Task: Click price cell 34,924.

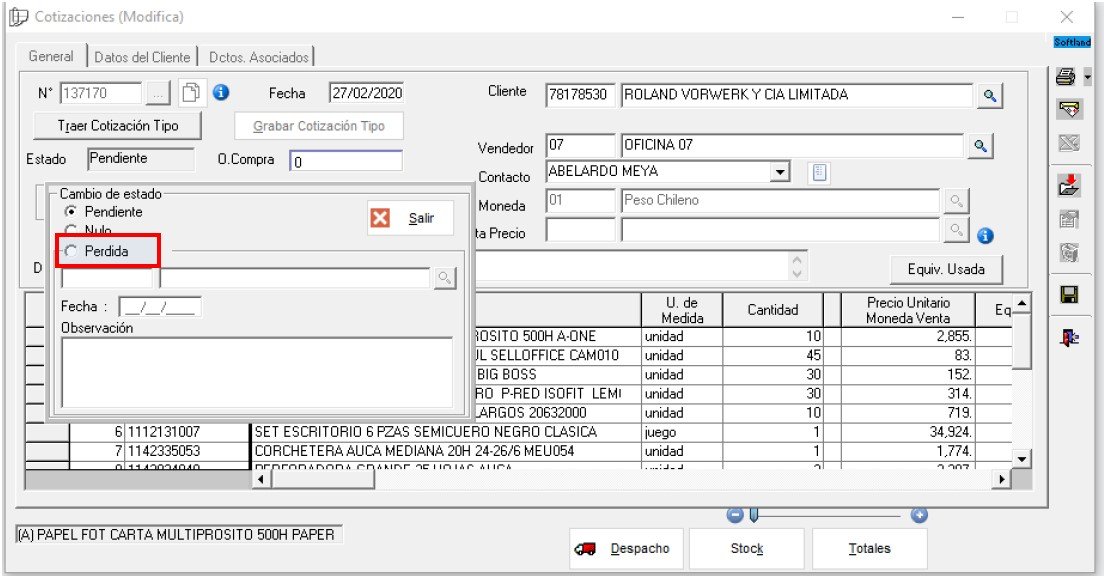Action: (908, 432)
